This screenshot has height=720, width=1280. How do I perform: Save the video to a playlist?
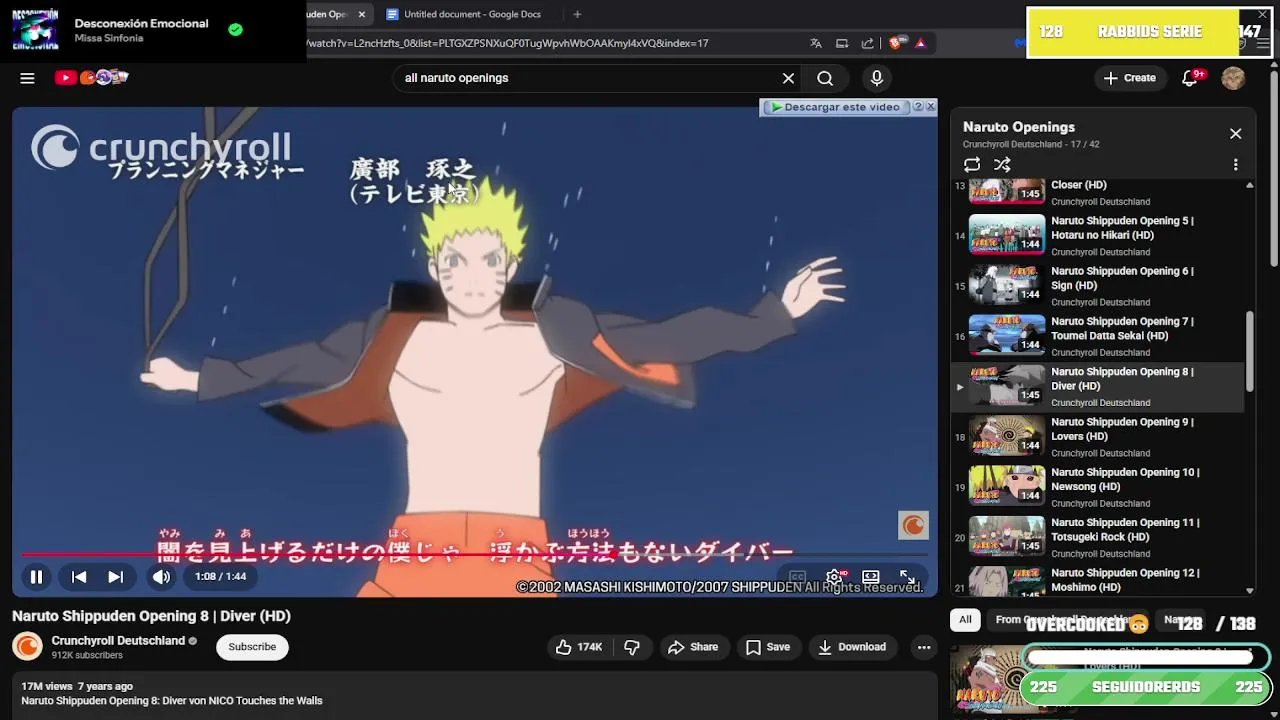pyautogui.click(x=768, y=647)
